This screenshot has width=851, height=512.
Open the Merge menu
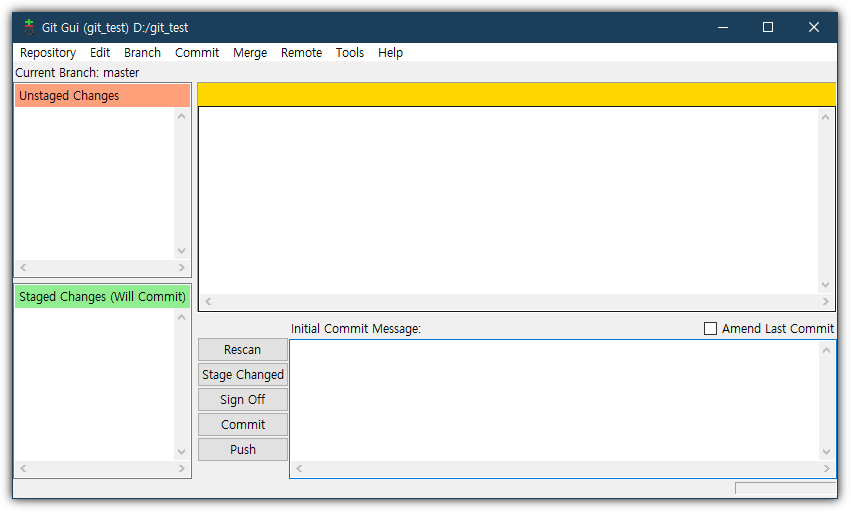click(x=250, y=53)
